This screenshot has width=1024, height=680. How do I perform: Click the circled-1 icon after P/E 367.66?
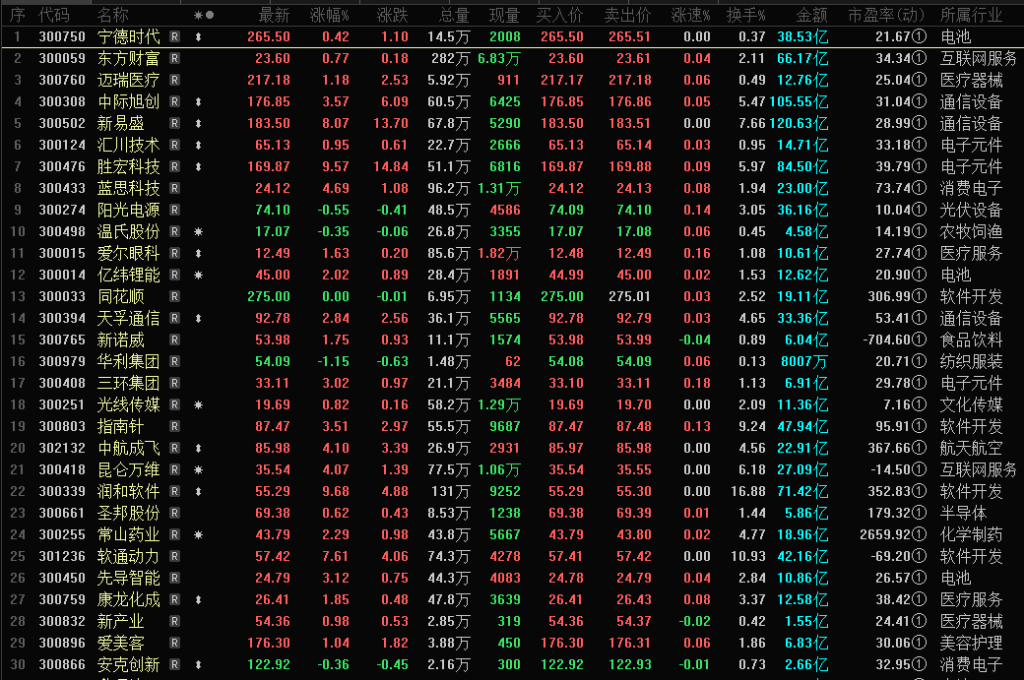(920, 448)
